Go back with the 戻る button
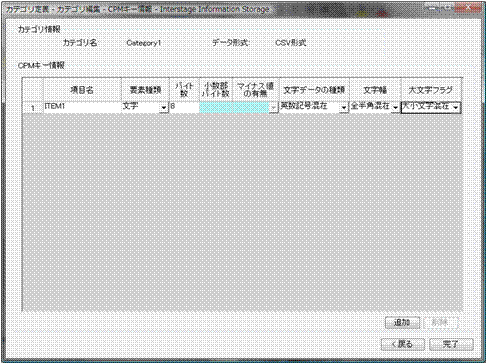 click(403, 344)
